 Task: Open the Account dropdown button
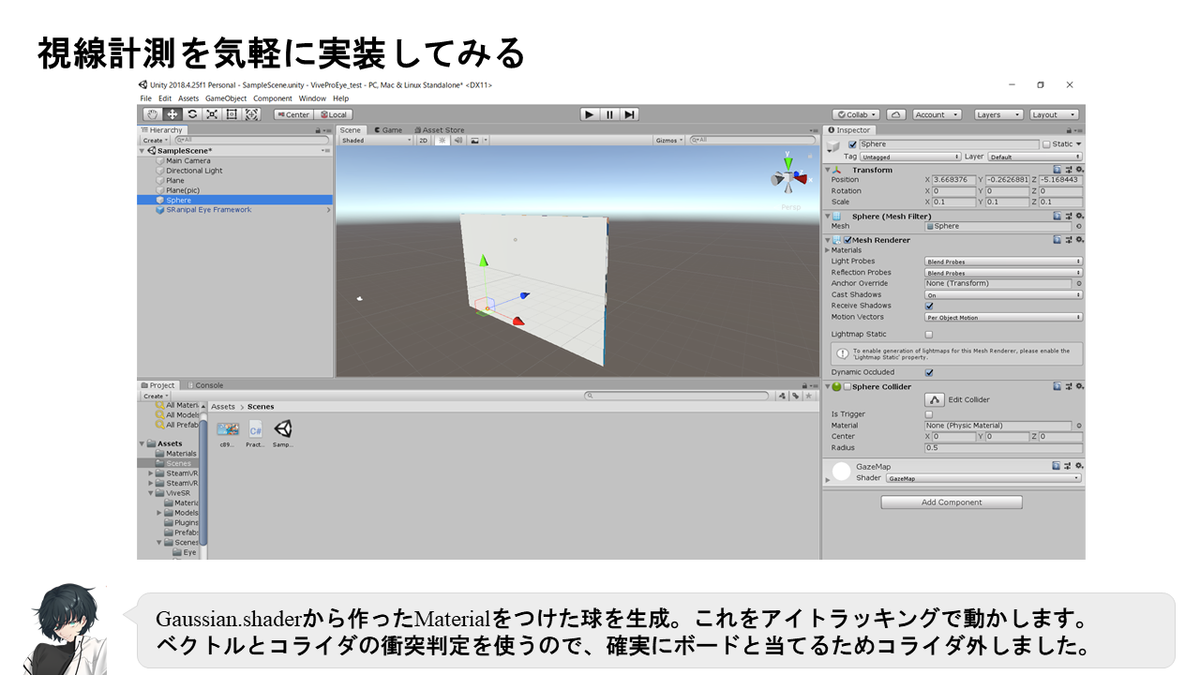click(936, 114)
